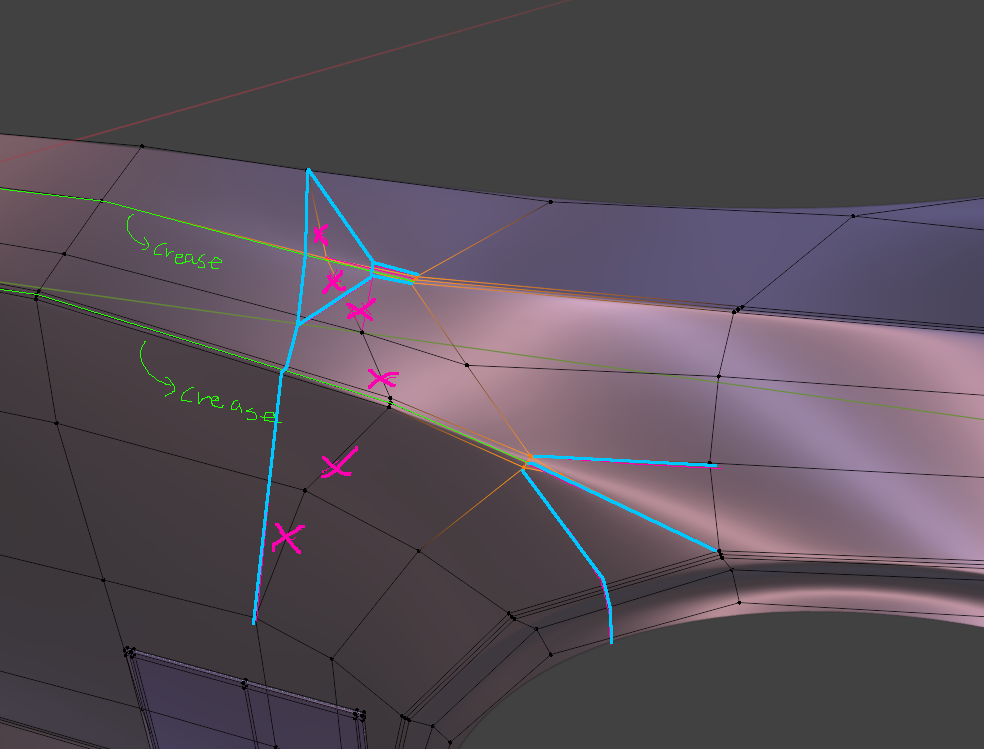Select the vertex at the end of the lower orange edge

tap(419, 551)
